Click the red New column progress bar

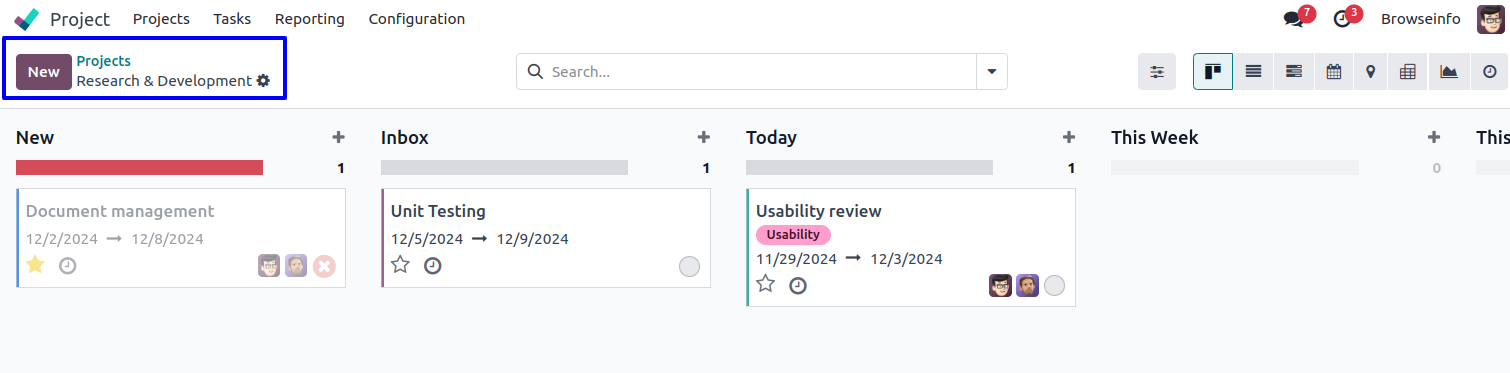point(139,168)
